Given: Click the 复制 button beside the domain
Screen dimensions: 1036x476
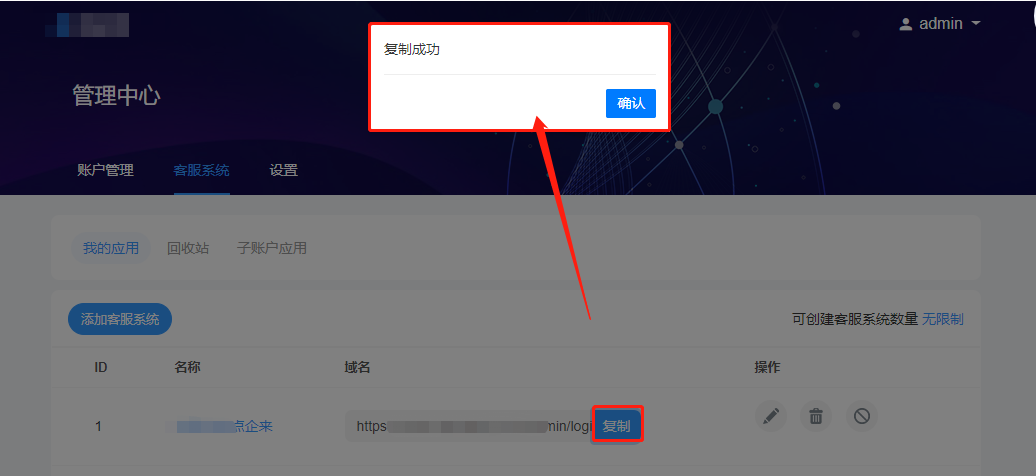Looking at the screenshot, I should [616, 426].
